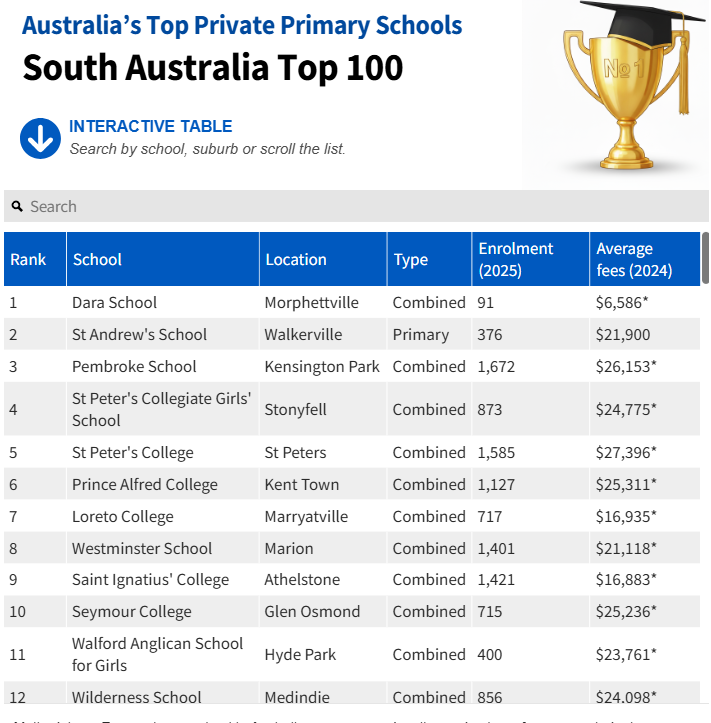Click the enrolment value 1,401

point(496,548)
